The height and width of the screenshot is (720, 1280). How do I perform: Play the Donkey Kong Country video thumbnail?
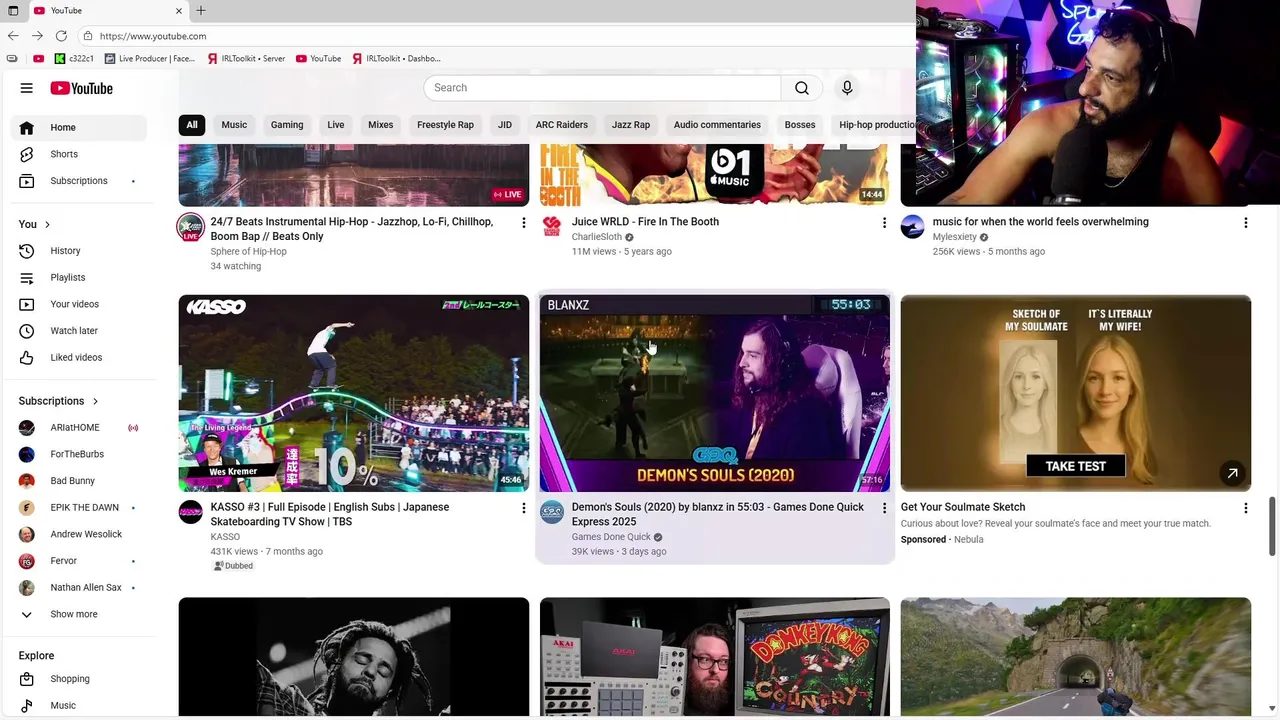point(715,657)
